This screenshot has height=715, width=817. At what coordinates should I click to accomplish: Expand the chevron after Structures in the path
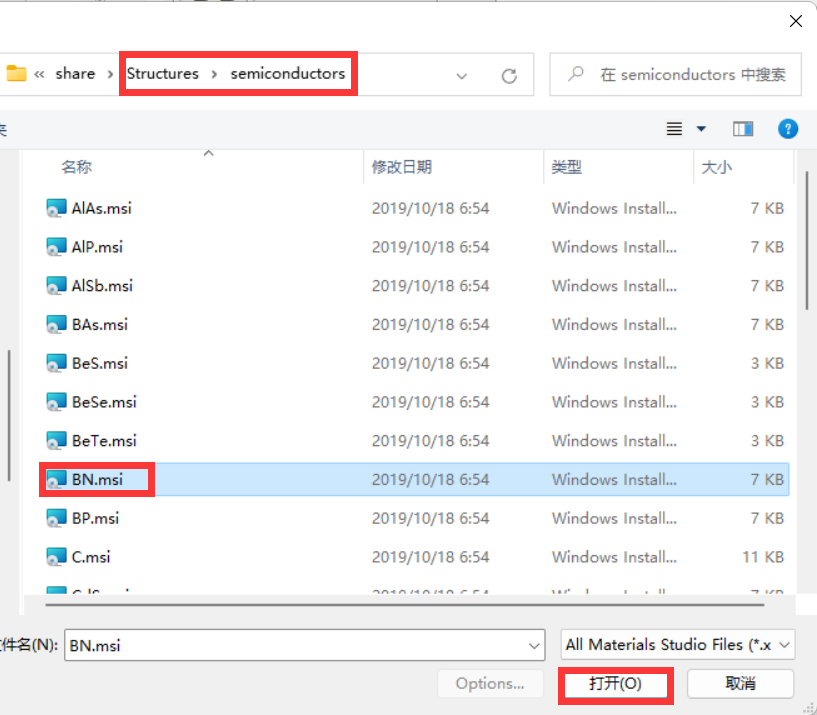[214, 74]
